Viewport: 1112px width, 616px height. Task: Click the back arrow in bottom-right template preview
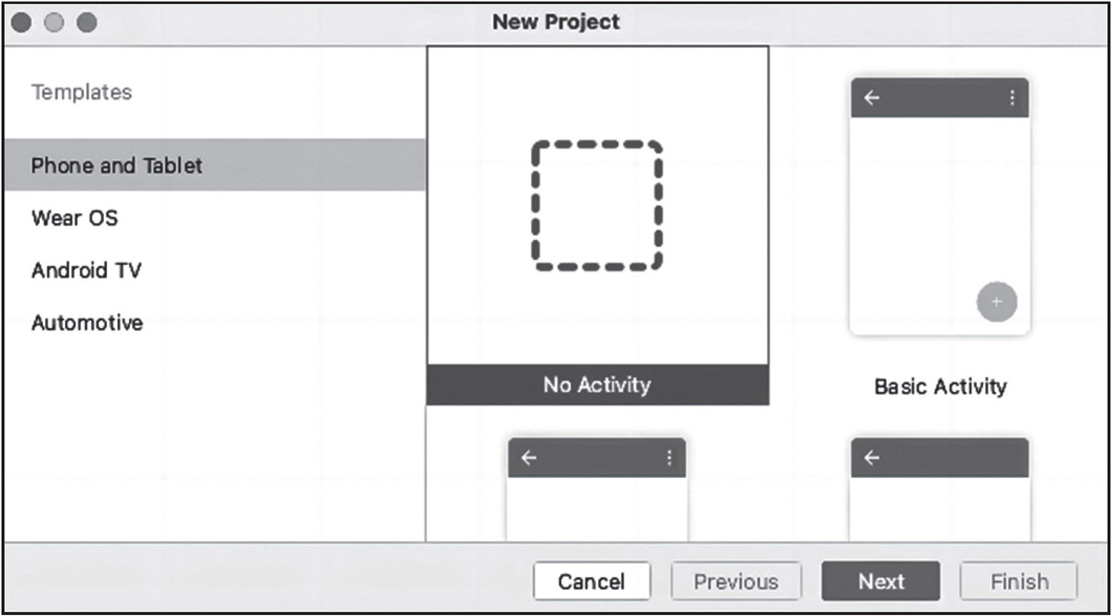(x=872, y=458)
